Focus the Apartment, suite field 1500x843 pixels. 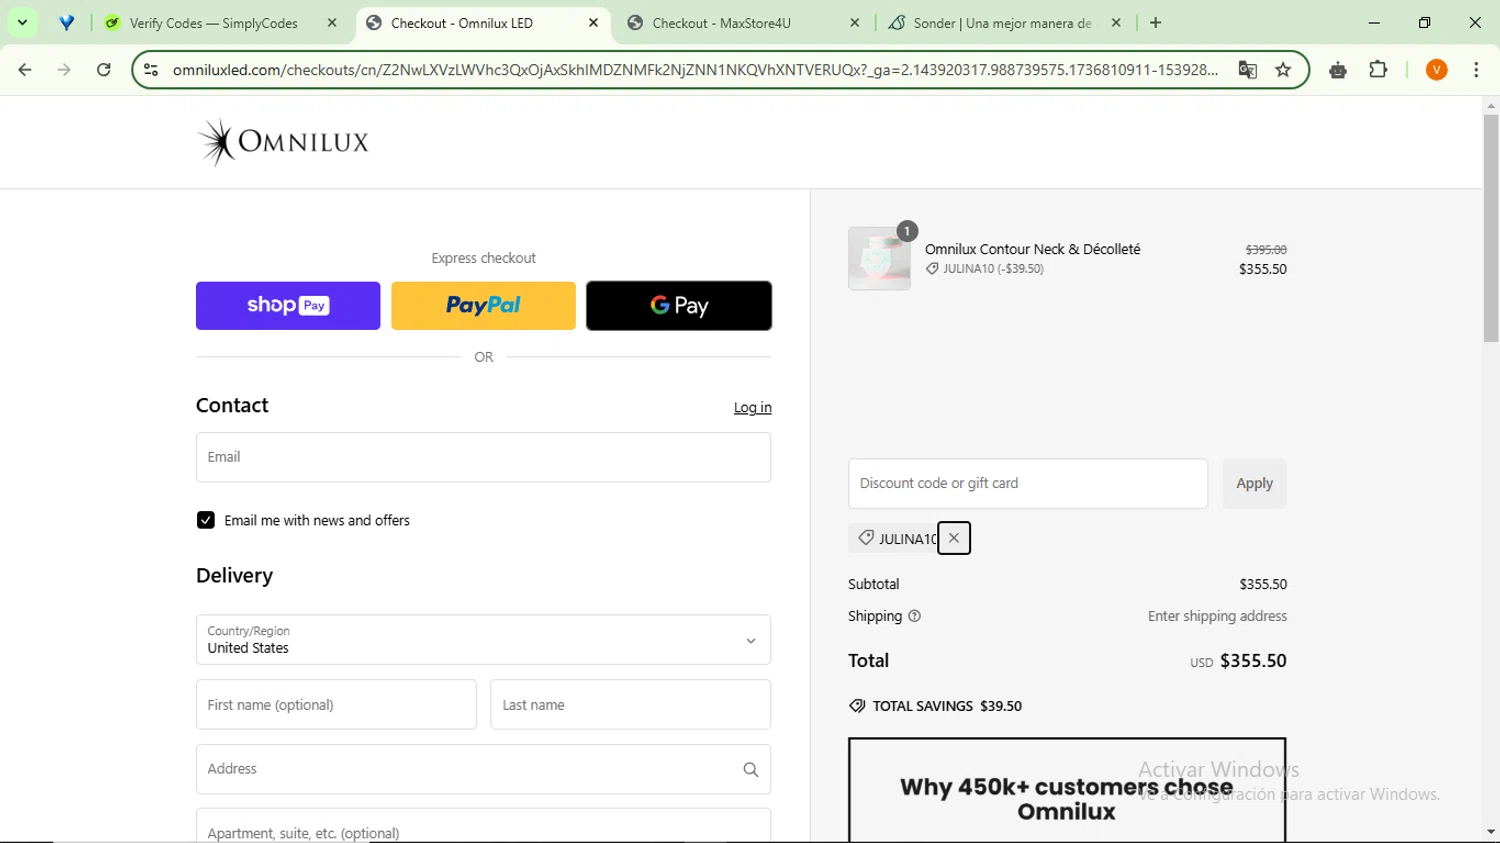tap(483, 826)
